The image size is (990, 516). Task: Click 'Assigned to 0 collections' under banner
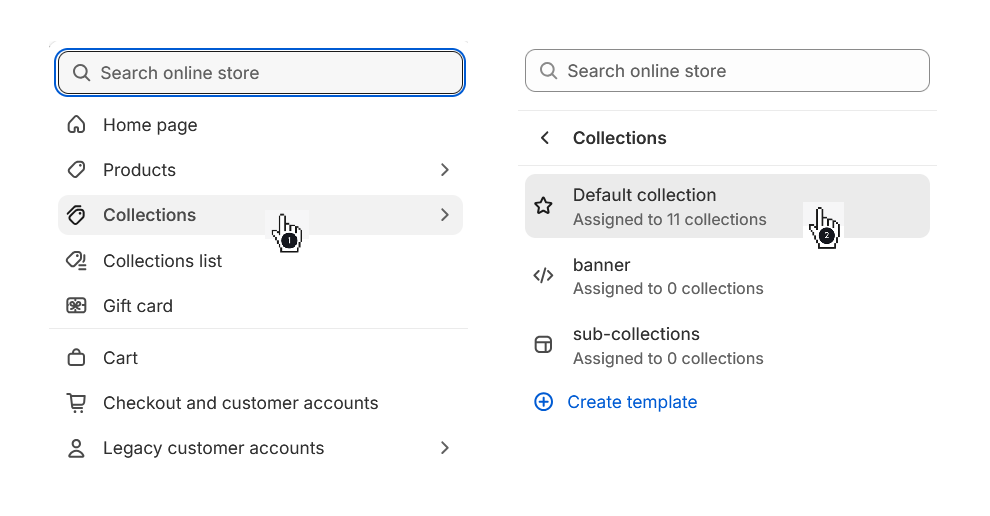tap(668, 288)
